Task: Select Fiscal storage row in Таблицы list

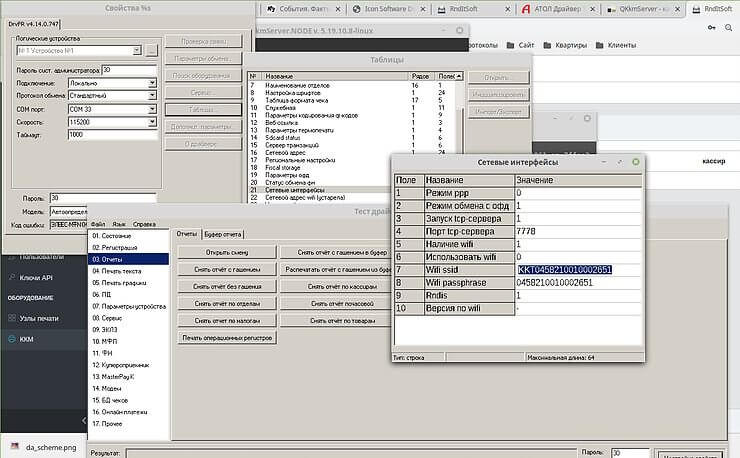Action: coord(319,168)
